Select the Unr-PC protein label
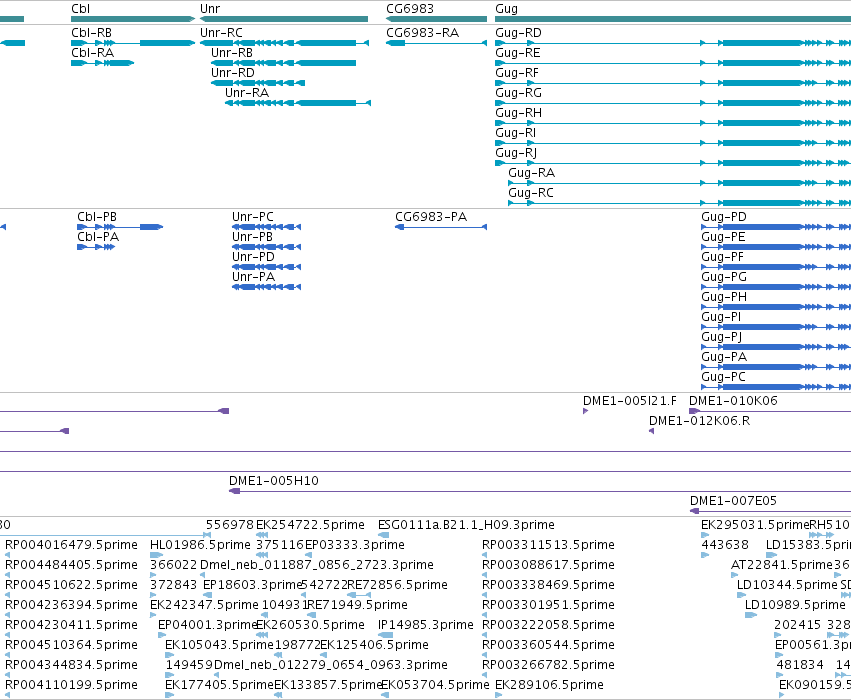Screen dimensions: 851x700 pyautogui.click(x=252, y=217)
